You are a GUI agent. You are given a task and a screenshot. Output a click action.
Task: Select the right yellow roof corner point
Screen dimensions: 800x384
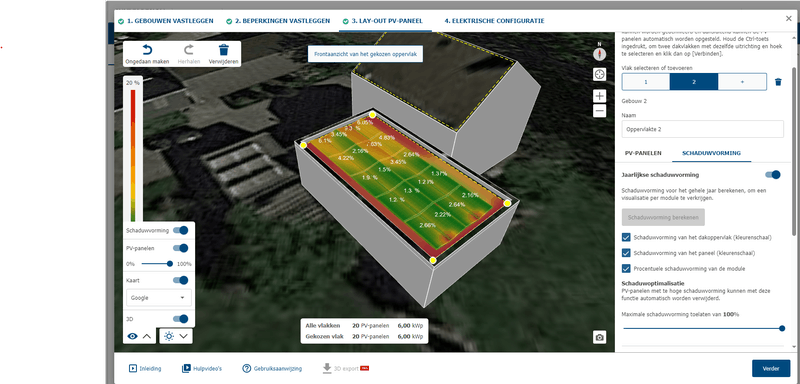point(507,203)
